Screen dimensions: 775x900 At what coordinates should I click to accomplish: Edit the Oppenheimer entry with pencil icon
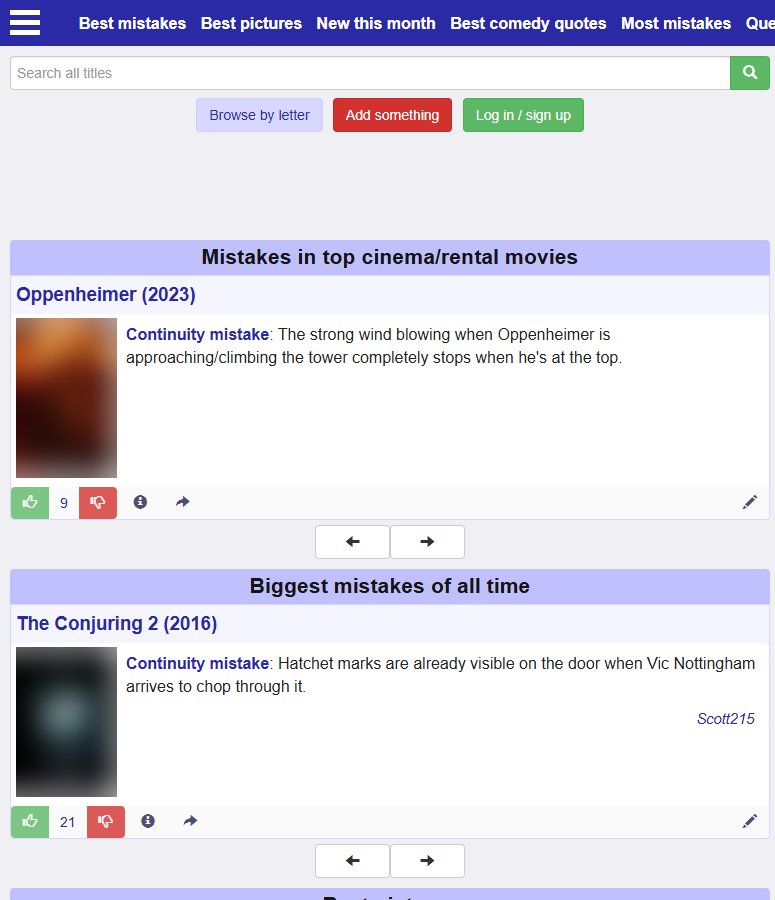point(750,502)
